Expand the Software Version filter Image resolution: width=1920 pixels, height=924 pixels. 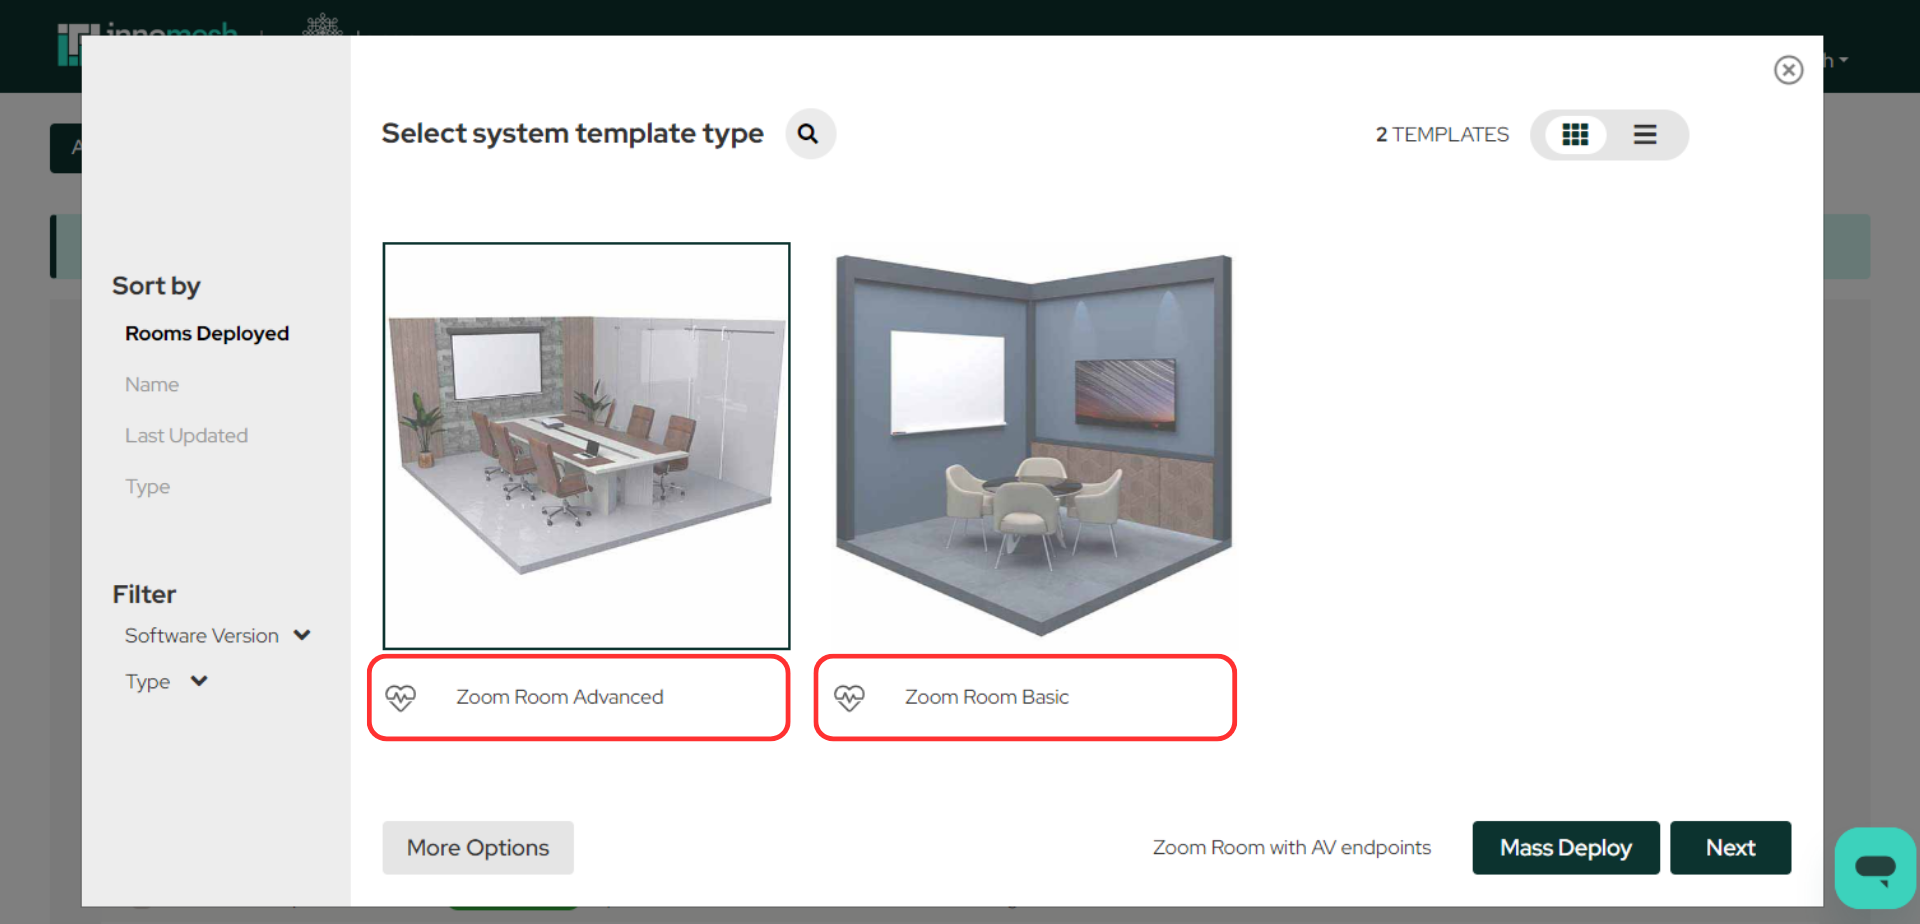point(217,636)
